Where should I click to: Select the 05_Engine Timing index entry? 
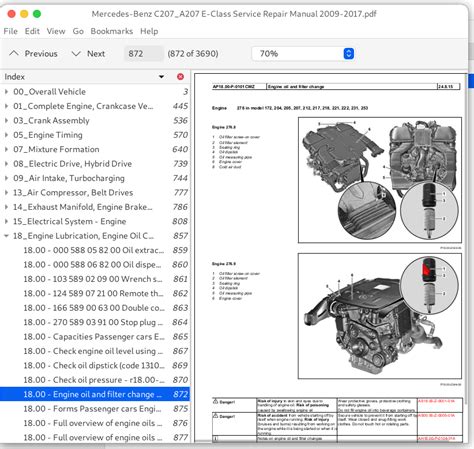95,135
